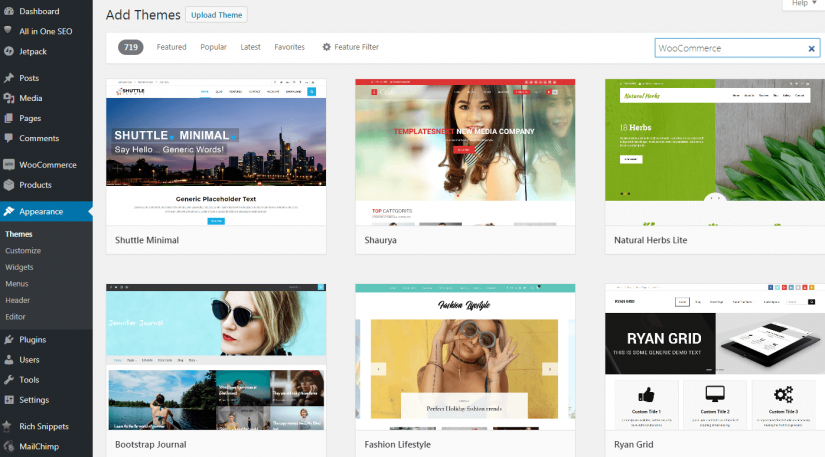The width and height of the screenshot is (825, 457).
Task: Open the Rich Snippets menu item
Action: click(x=46, y=426)
